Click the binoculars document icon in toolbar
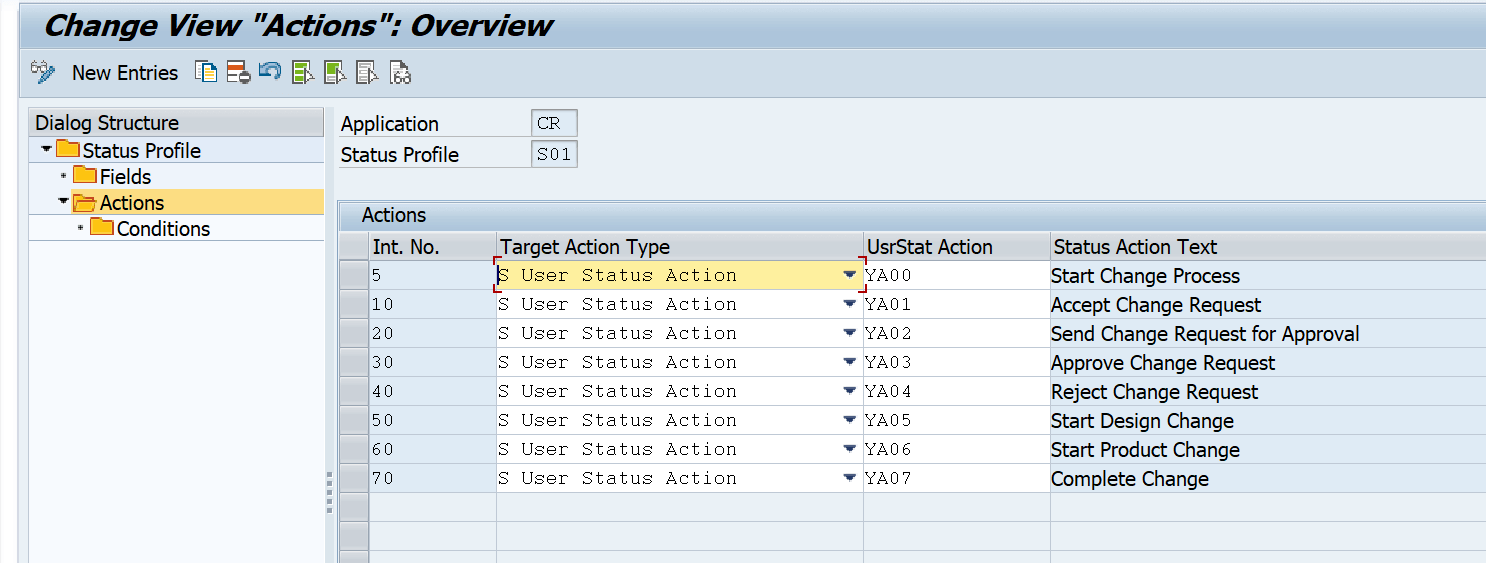The height and width of the screenshot is (563, 1486). point(400,72)
